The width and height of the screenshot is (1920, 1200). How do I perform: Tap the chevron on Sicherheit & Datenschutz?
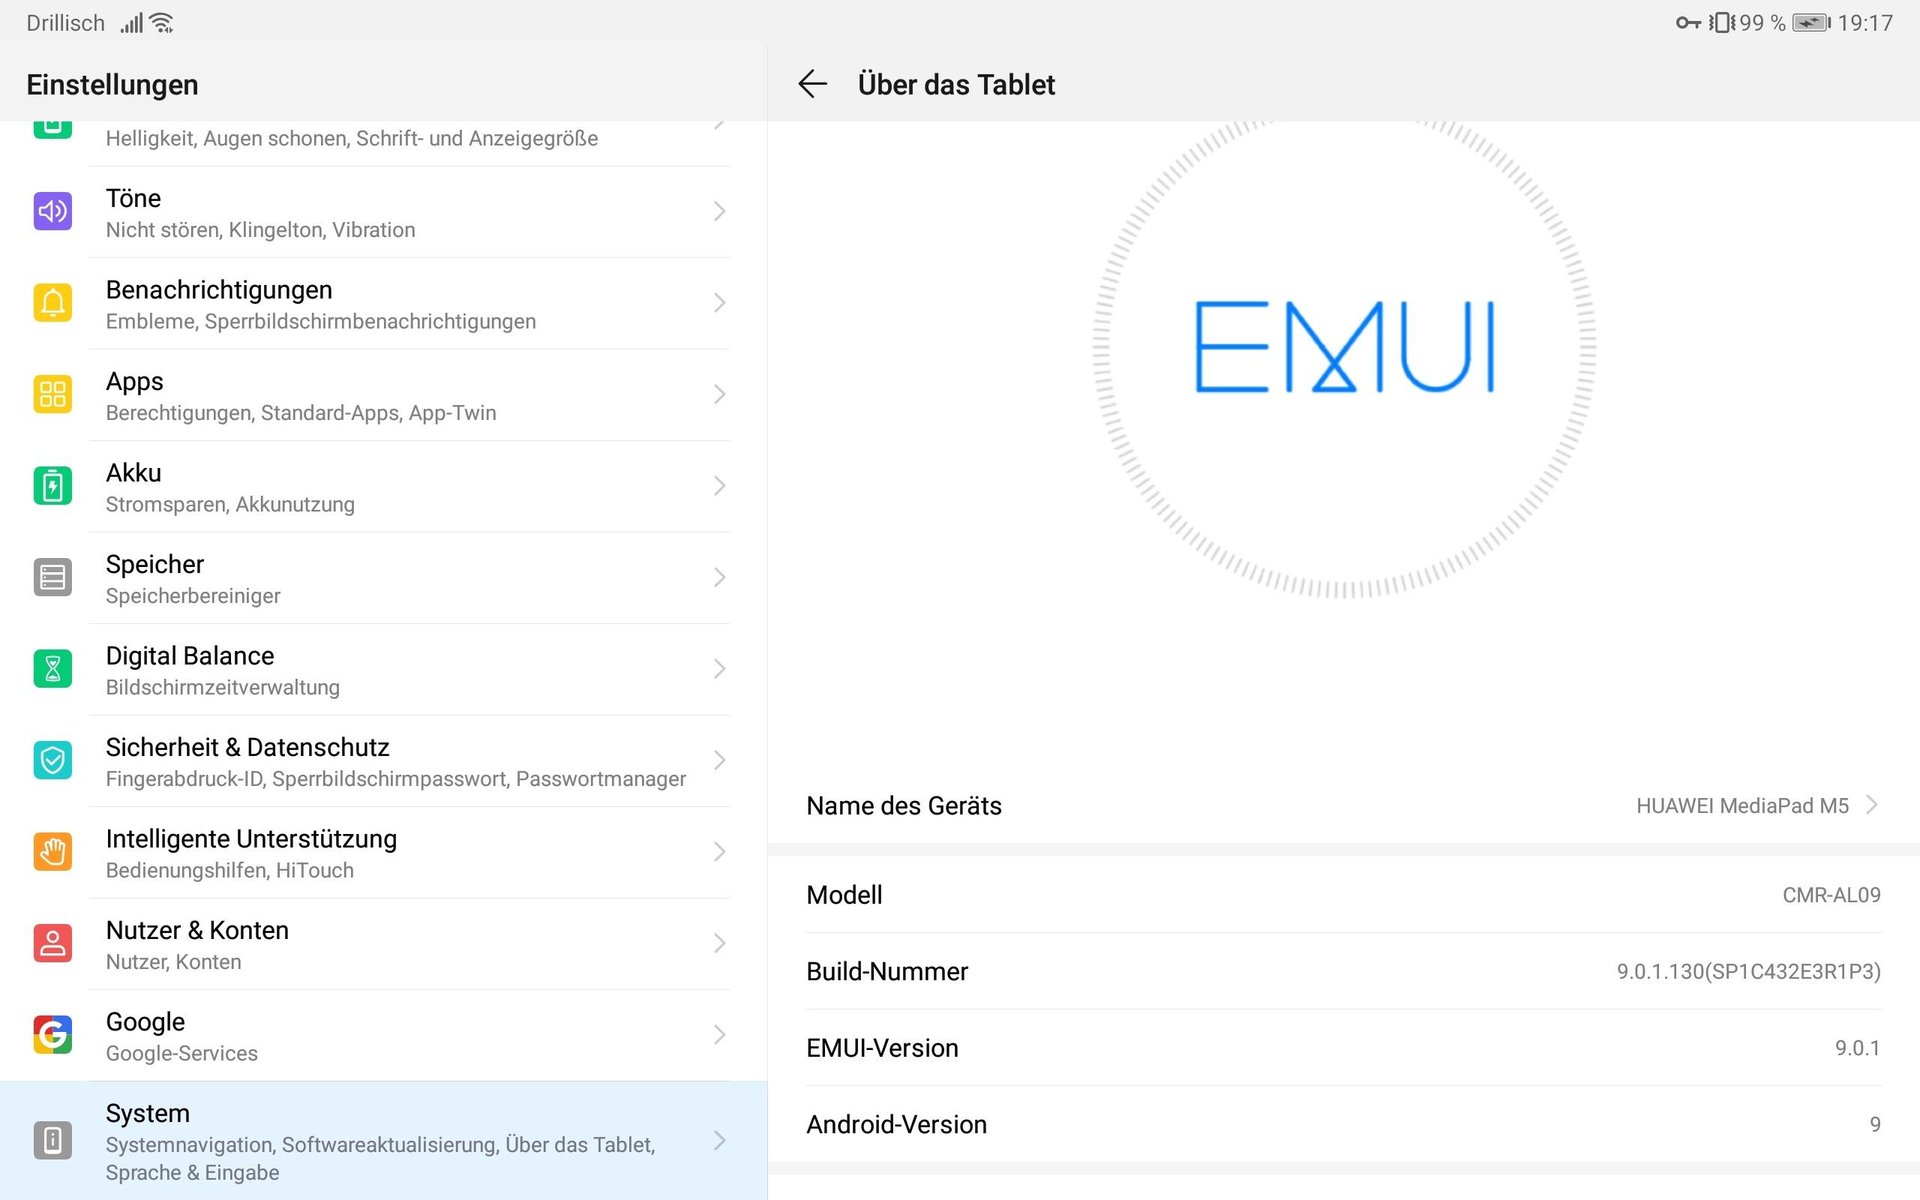coord(719,760)
